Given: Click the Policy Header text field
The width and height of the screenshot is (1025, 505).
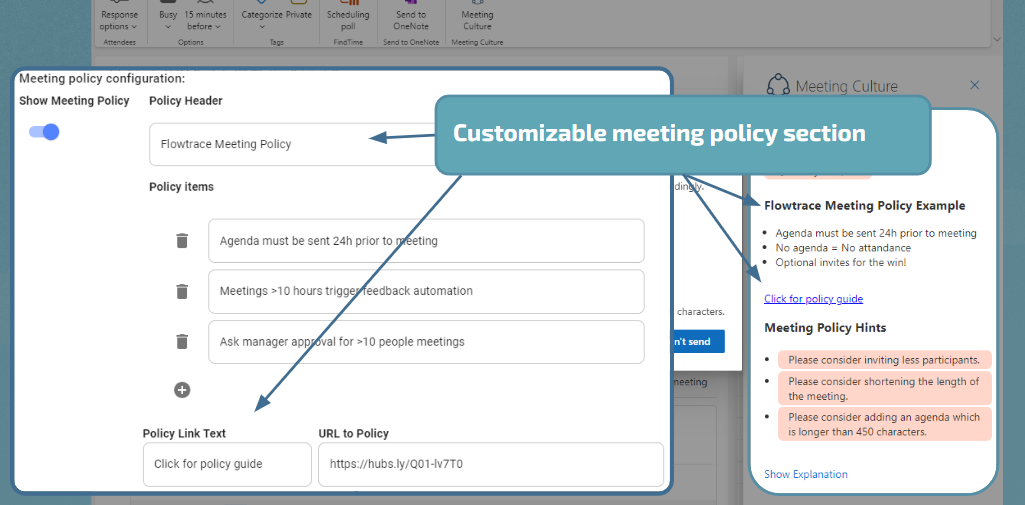Looking at the screenshot, I should tap(290, 144).
